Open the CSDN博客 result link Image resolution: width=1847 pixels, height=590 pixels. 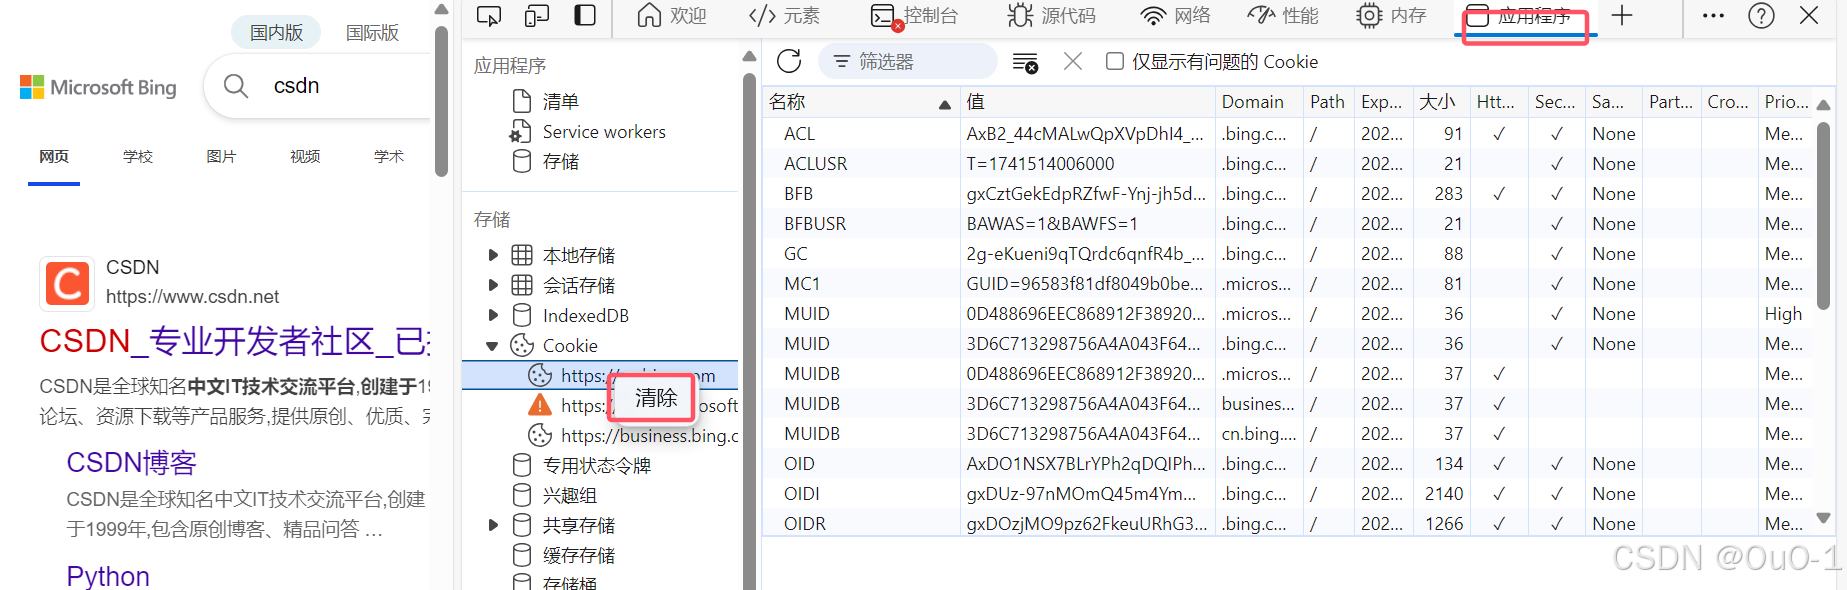(x=132, y=463)
